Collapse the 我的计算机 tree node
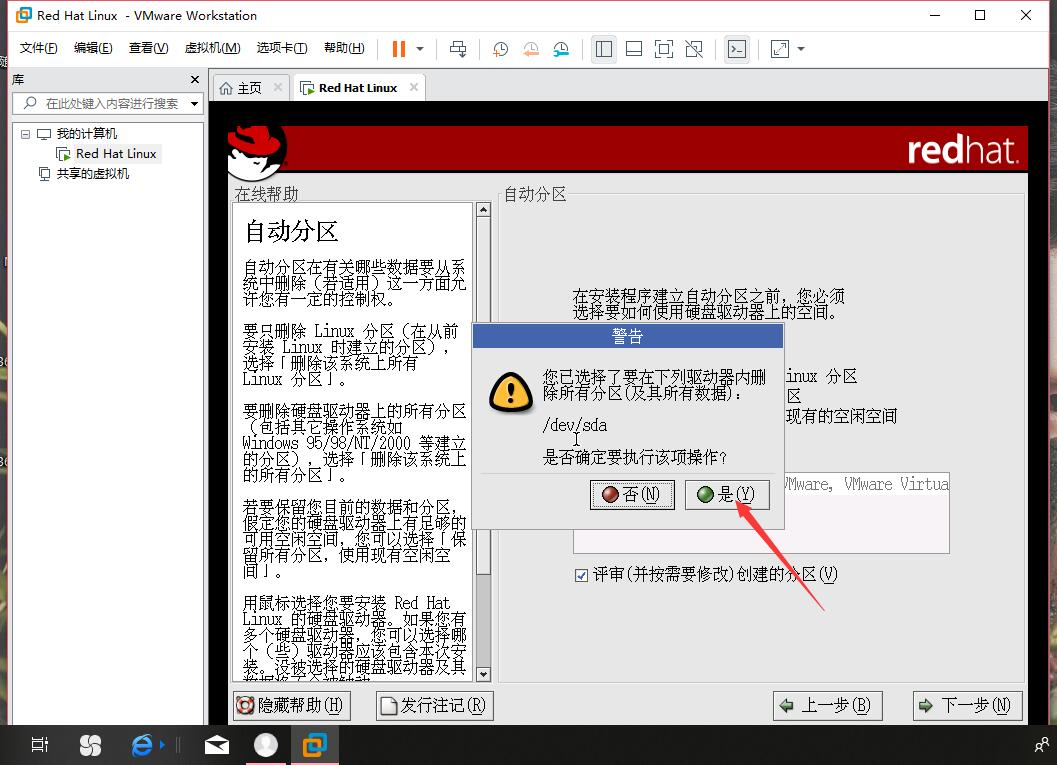This screenshot has width=1057, height=765. (25, 134)
